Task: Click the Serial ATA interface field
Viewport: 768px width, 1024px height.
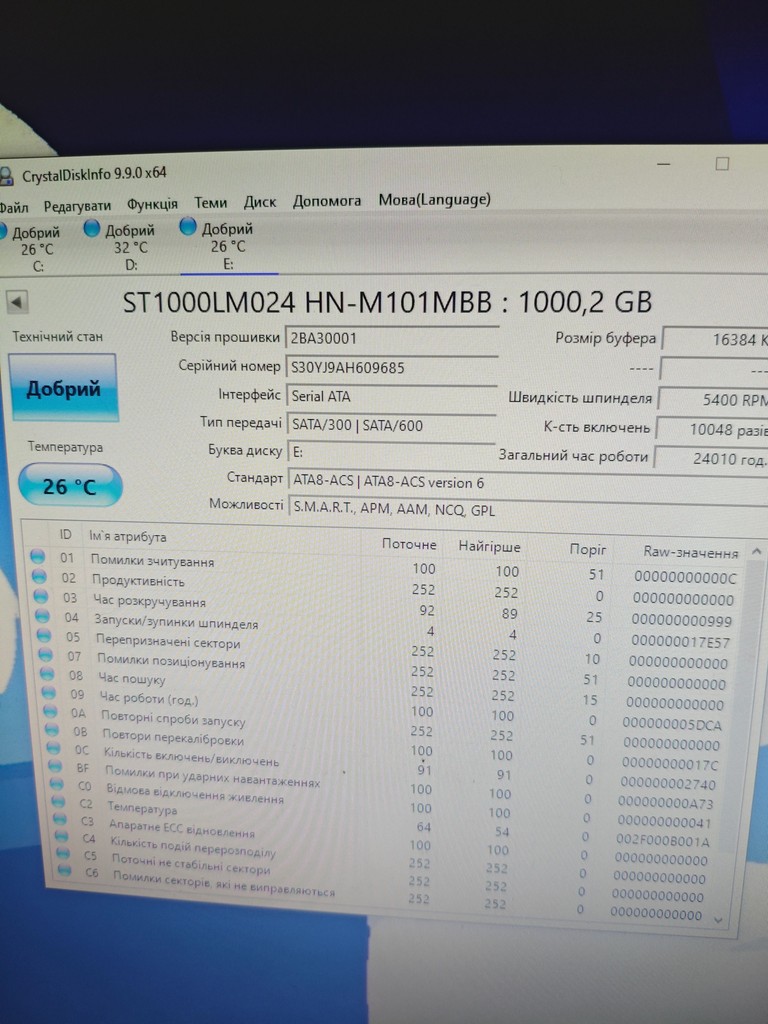Action: [x=391, y=396]
